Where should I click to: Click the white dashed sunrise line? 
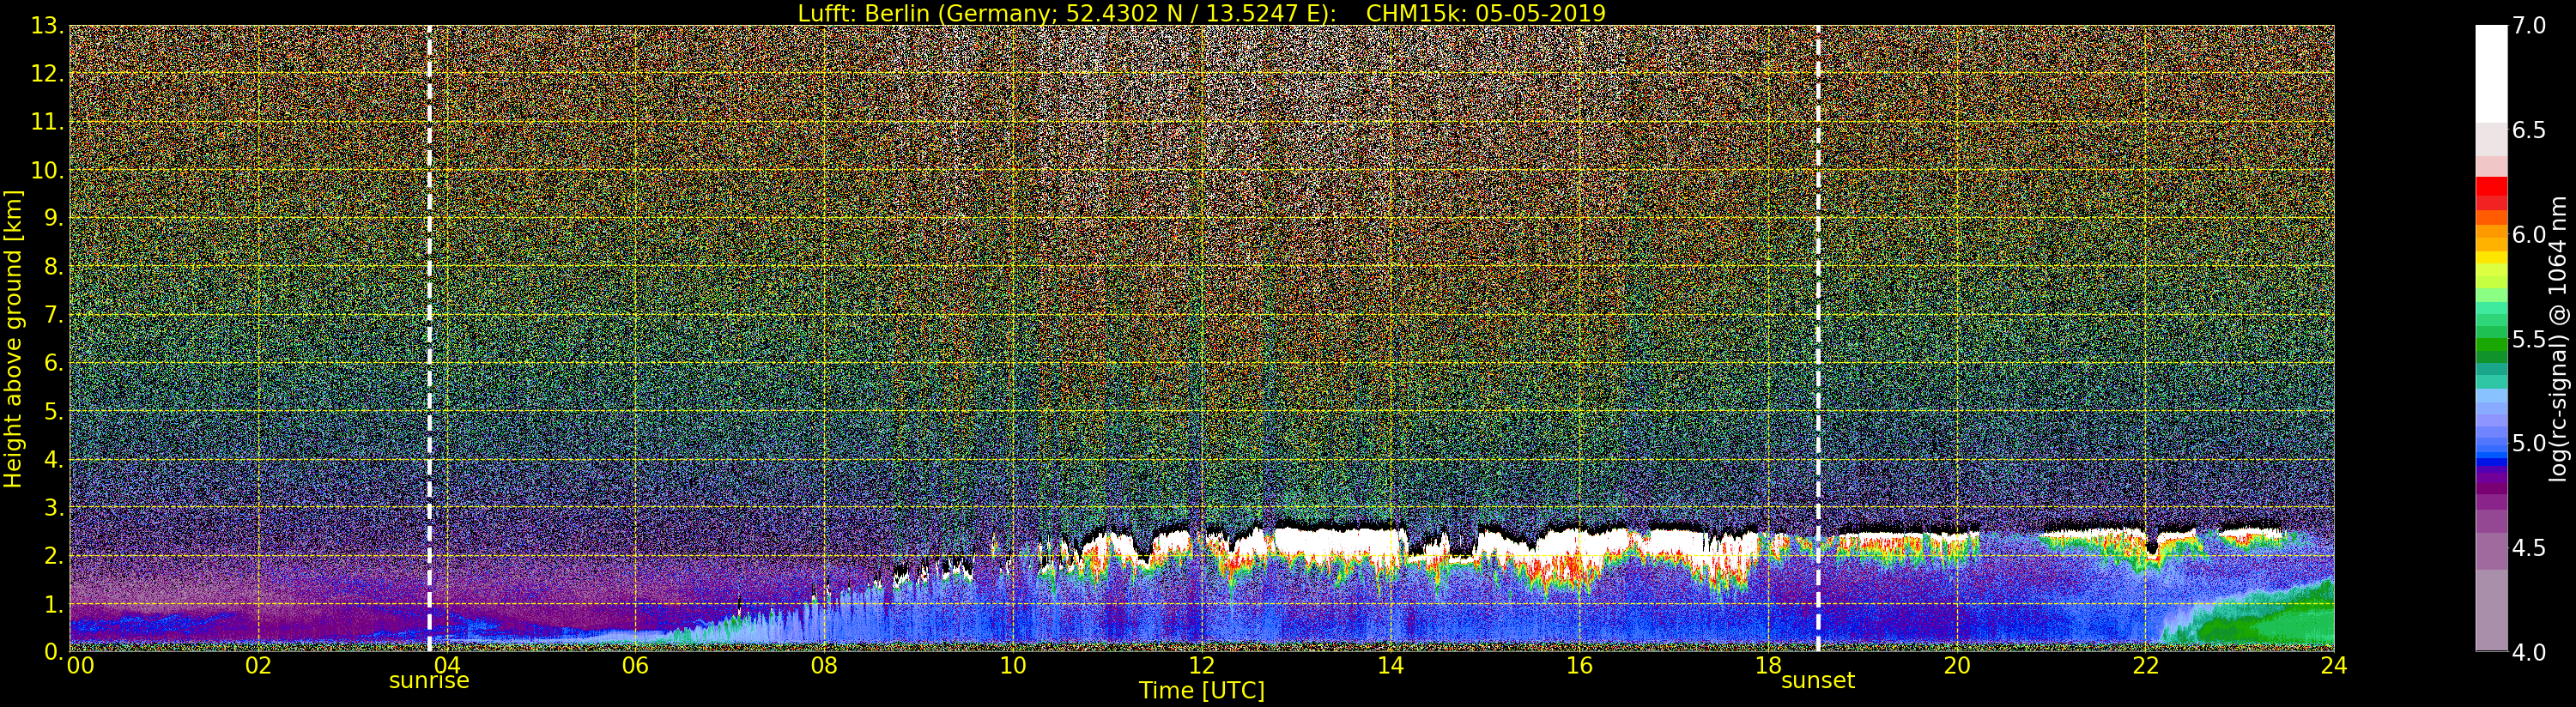[x=429, y=338]
